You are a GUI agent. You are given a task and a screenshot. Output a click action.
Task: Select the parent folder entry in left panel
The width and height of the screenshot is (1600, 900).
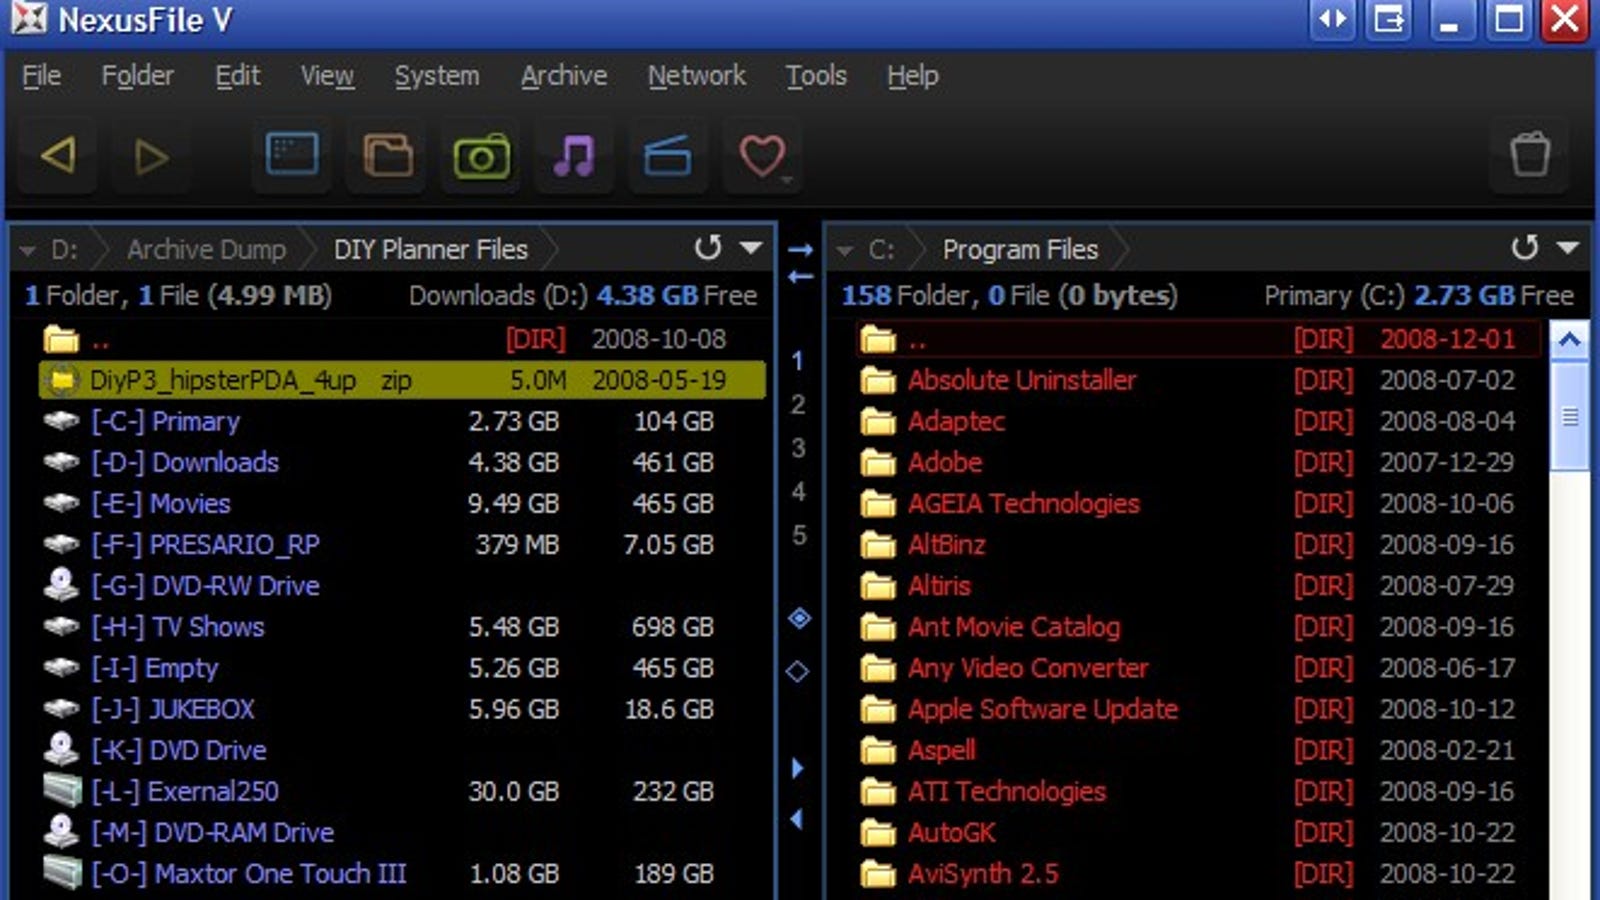pos(402,339)
